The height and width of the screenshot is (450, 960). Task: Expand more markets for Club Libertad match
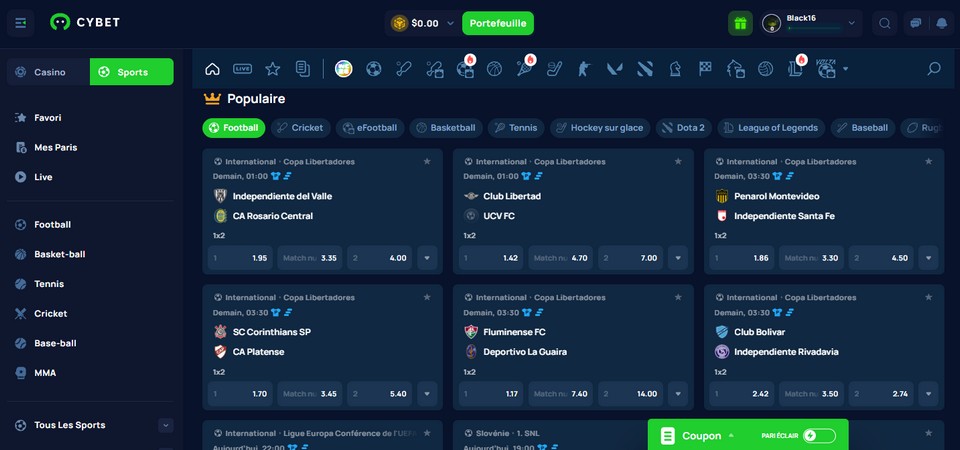pyautogui.click(x=678, y=258)
